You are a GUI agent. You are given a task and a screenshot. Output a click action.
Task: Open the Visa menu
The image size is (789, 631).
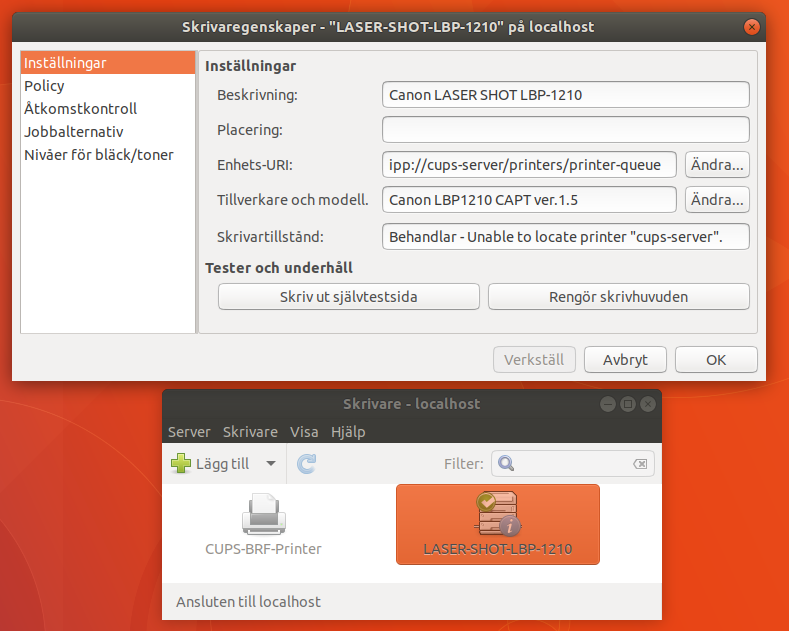[x=304, y=432]
